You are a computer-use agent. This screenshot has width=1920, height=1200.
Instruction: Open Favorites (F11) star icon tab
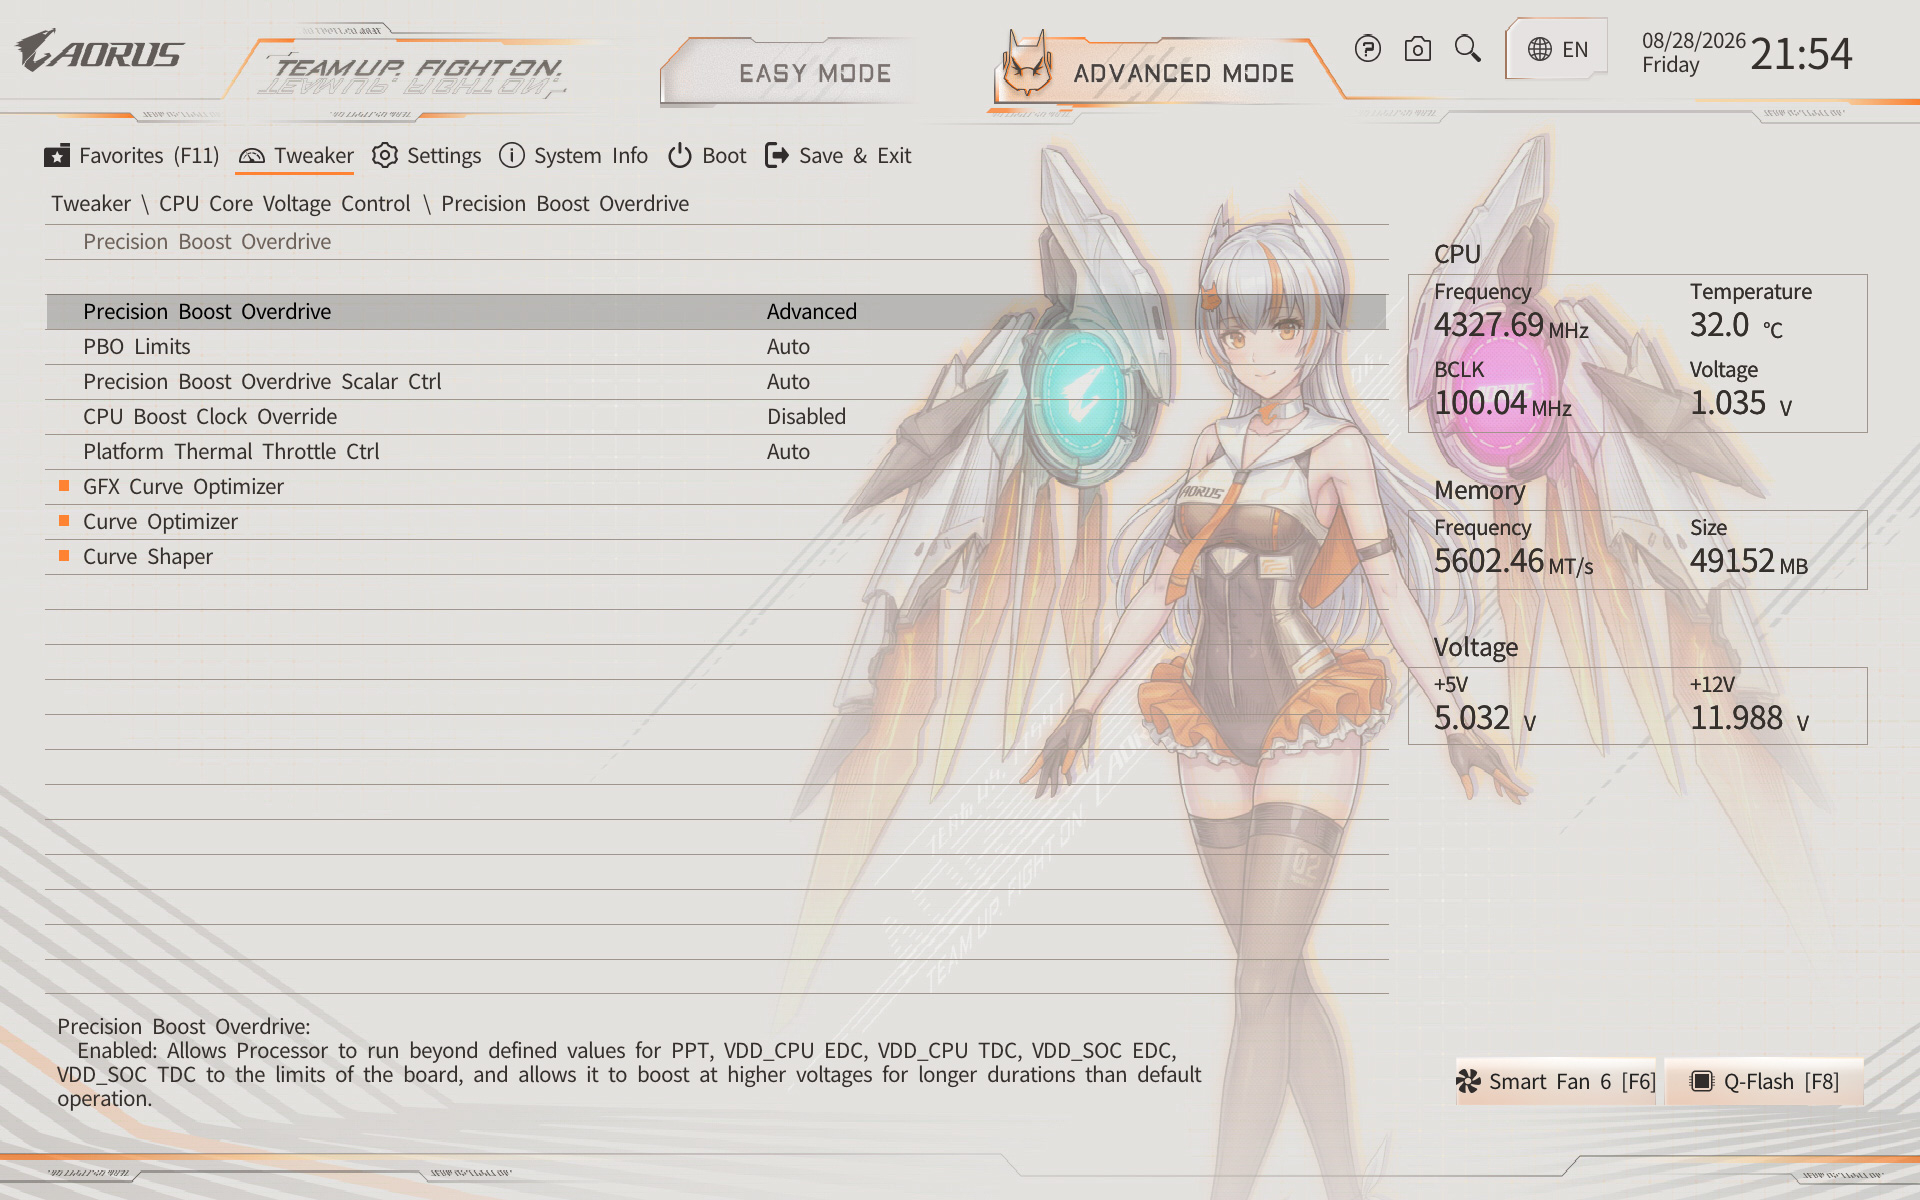click(131, 156)
